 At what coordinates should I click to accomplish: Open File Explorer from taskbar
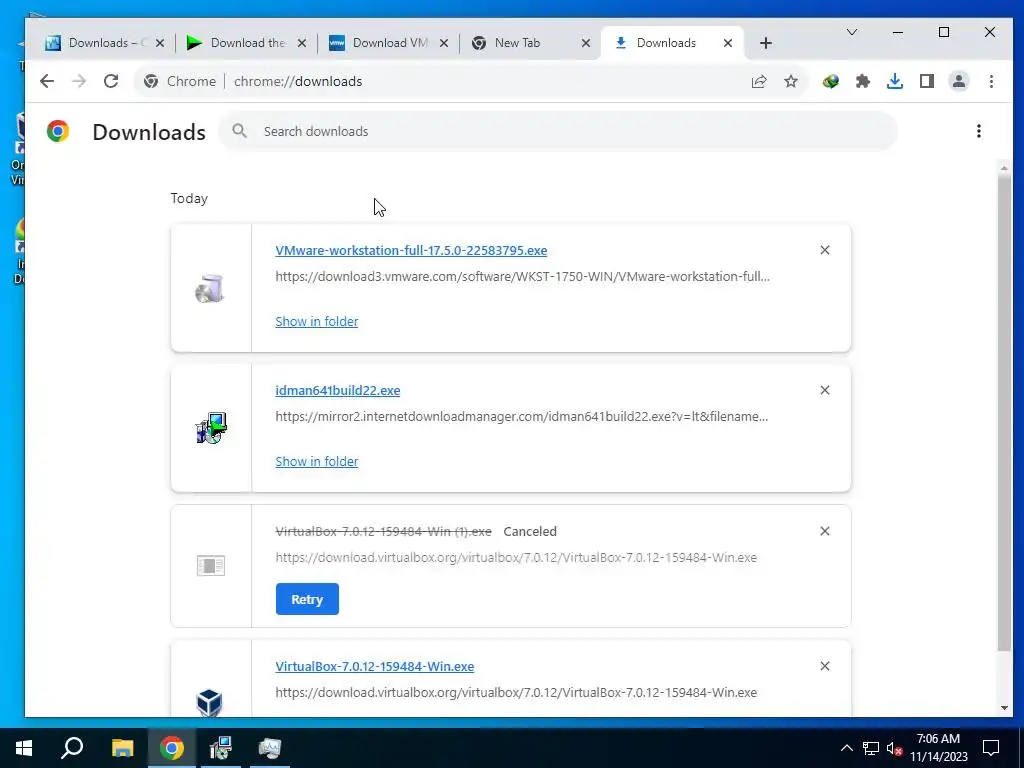click(122, 748)
